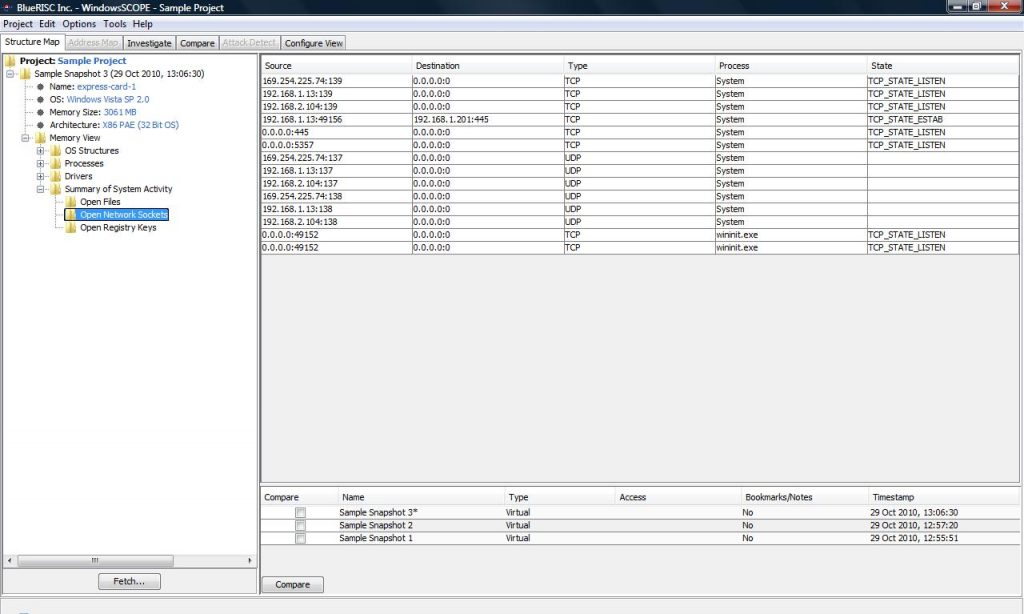Click the Fetch... button
This screenshot has width=1024, height=614.
pos(129,581)
